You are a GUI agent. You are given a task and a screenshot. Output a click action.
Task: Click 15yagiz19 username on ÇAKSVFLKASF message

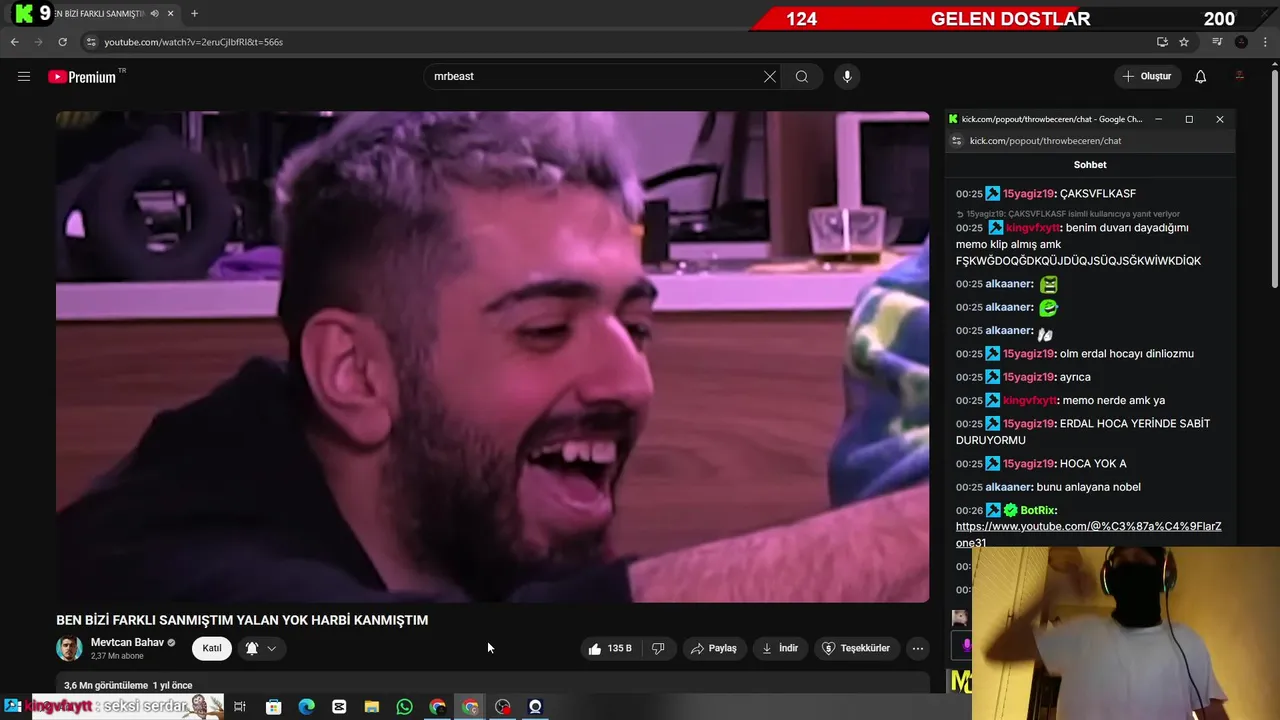click(1028, 193)
